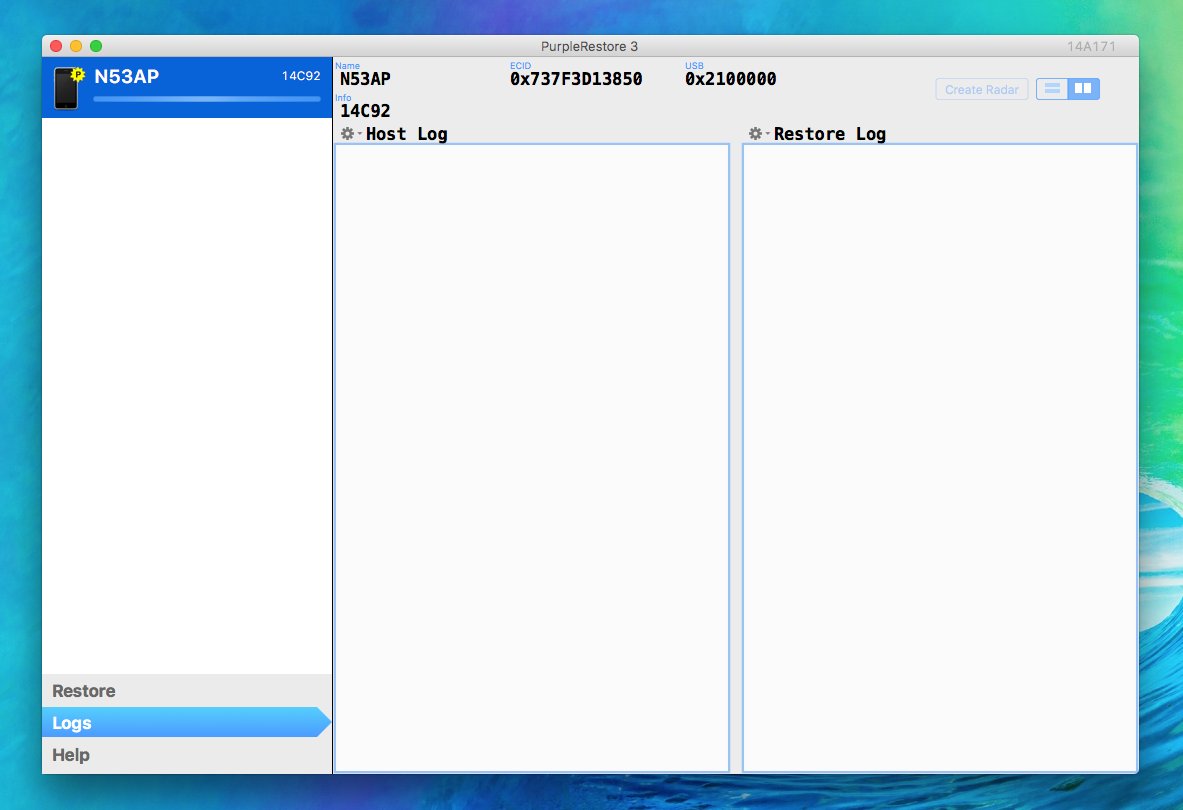
Task: Minimize the PurpleRestore window
Action: (75, 46)
